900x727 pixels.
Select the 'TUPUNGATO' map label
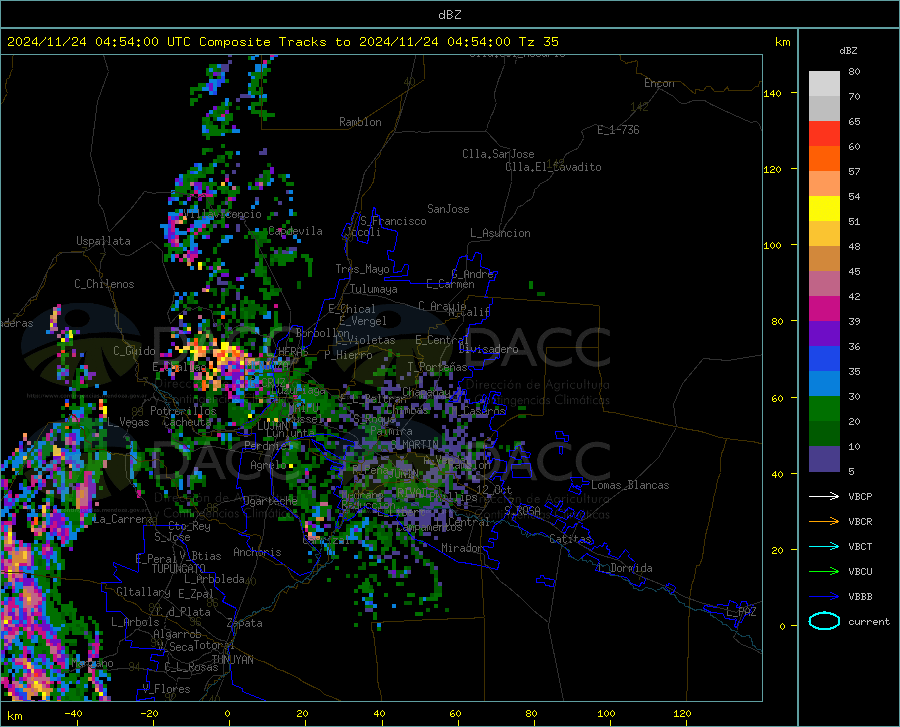pos(179,569)
